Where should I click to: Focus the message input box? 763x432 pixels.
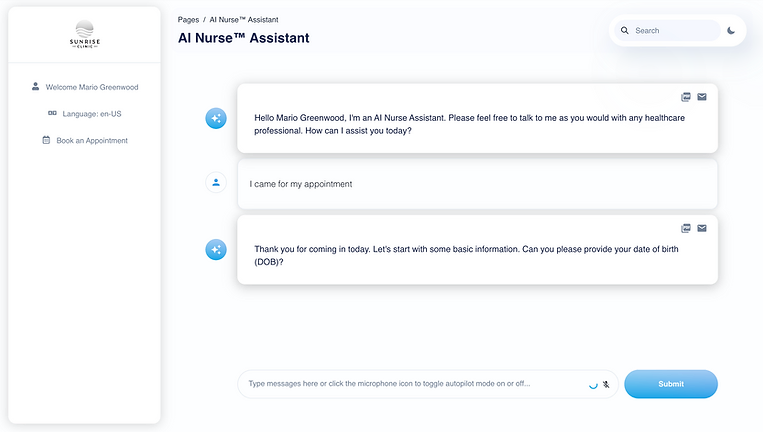(x=416, y=384)
